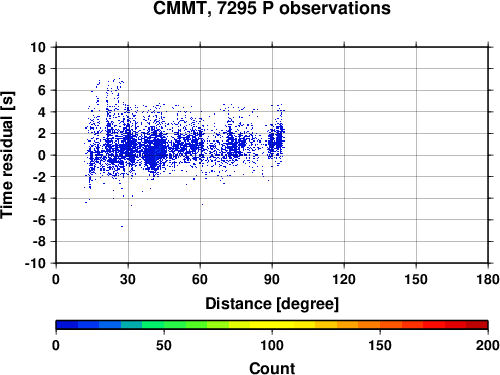Screen dimensions: 500x375
Task: Click the yellow colorbar segment near 100
Action: 272,325
